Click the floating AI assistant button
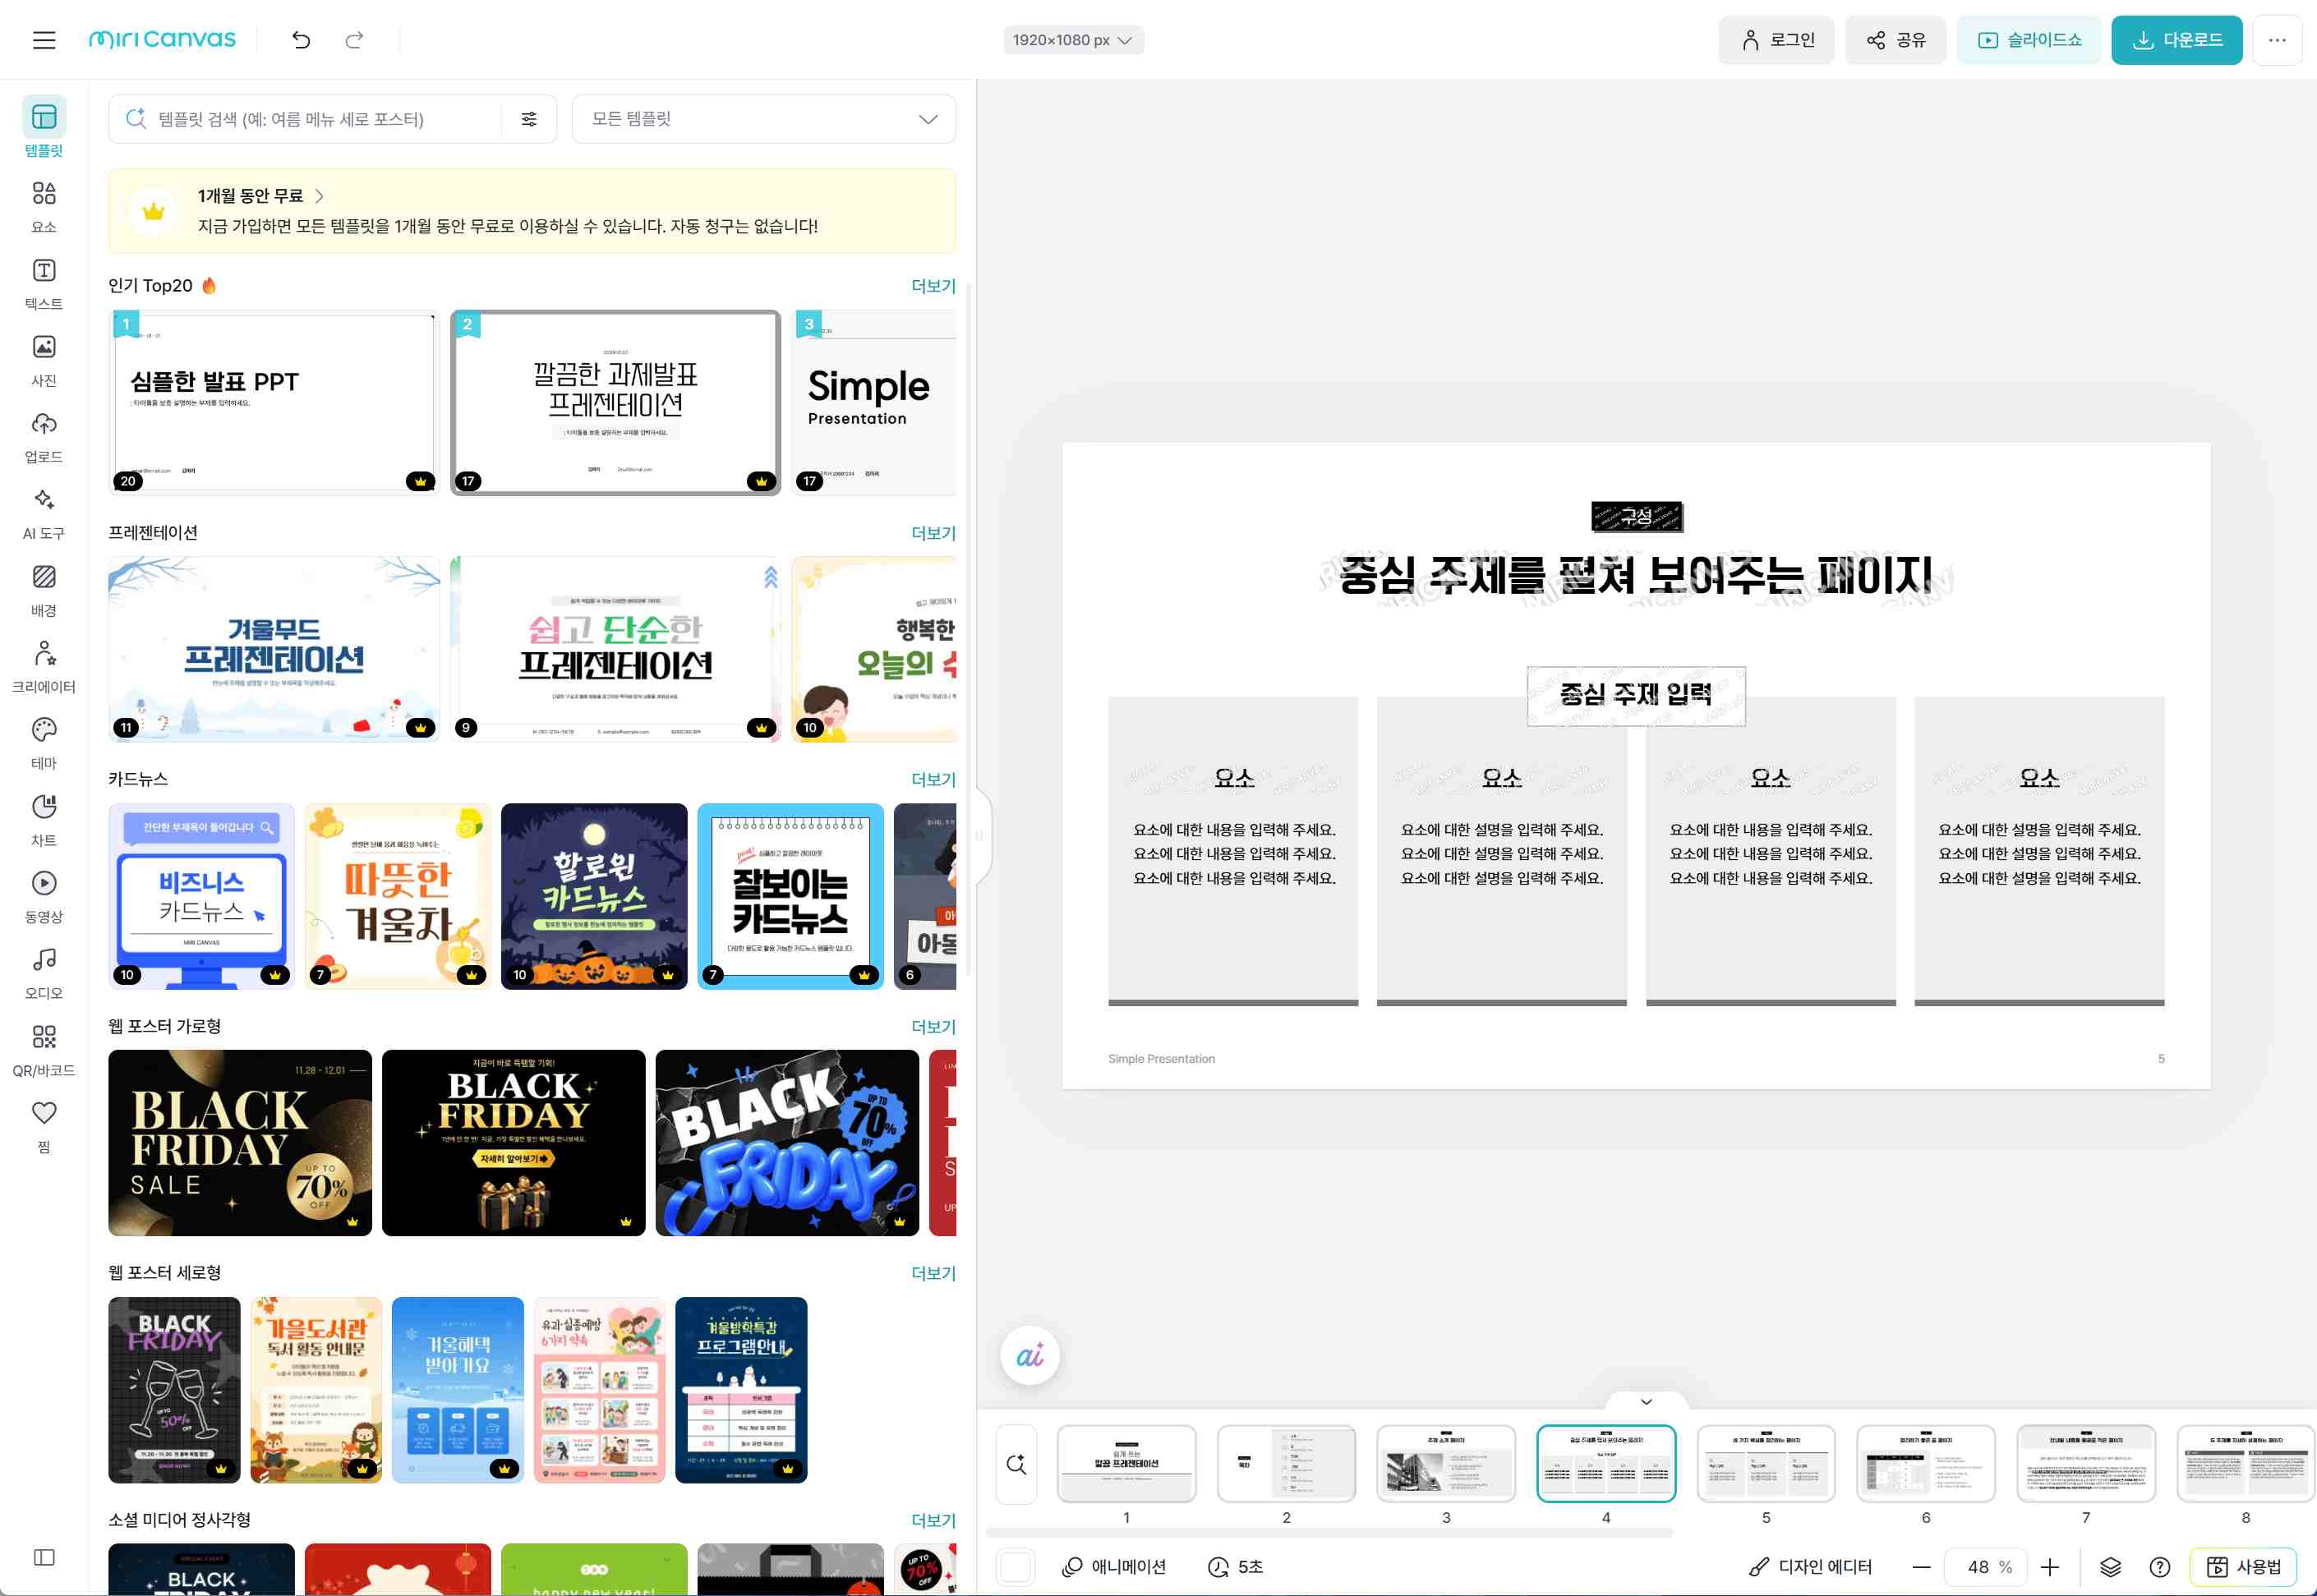The image size is (2317, 1596). tap(1029, 1355)
